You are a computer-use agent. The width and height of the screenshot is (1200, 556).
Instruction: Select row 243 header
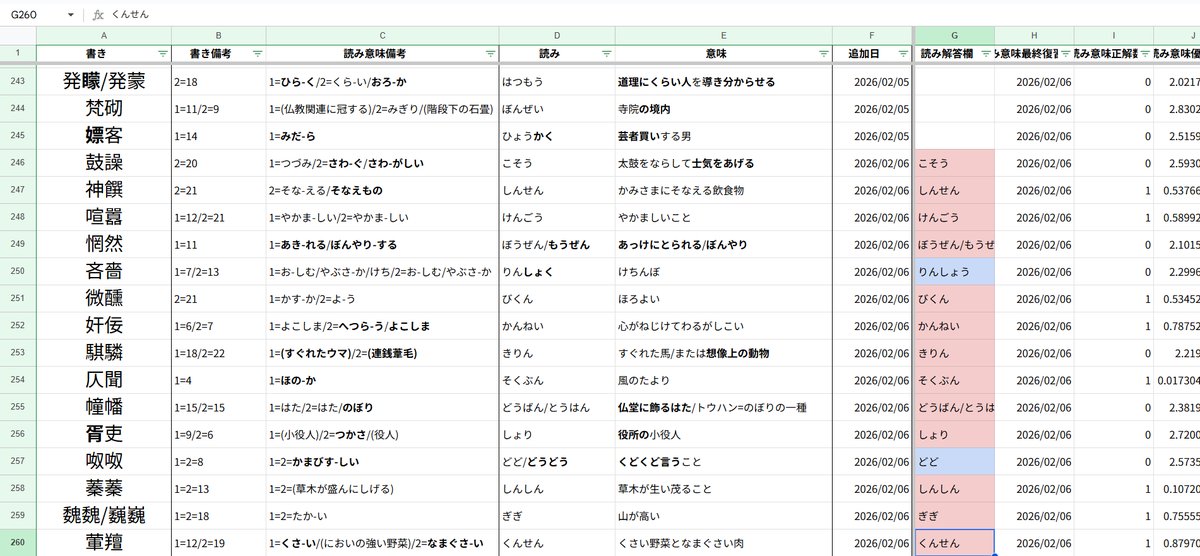(18, 81)
